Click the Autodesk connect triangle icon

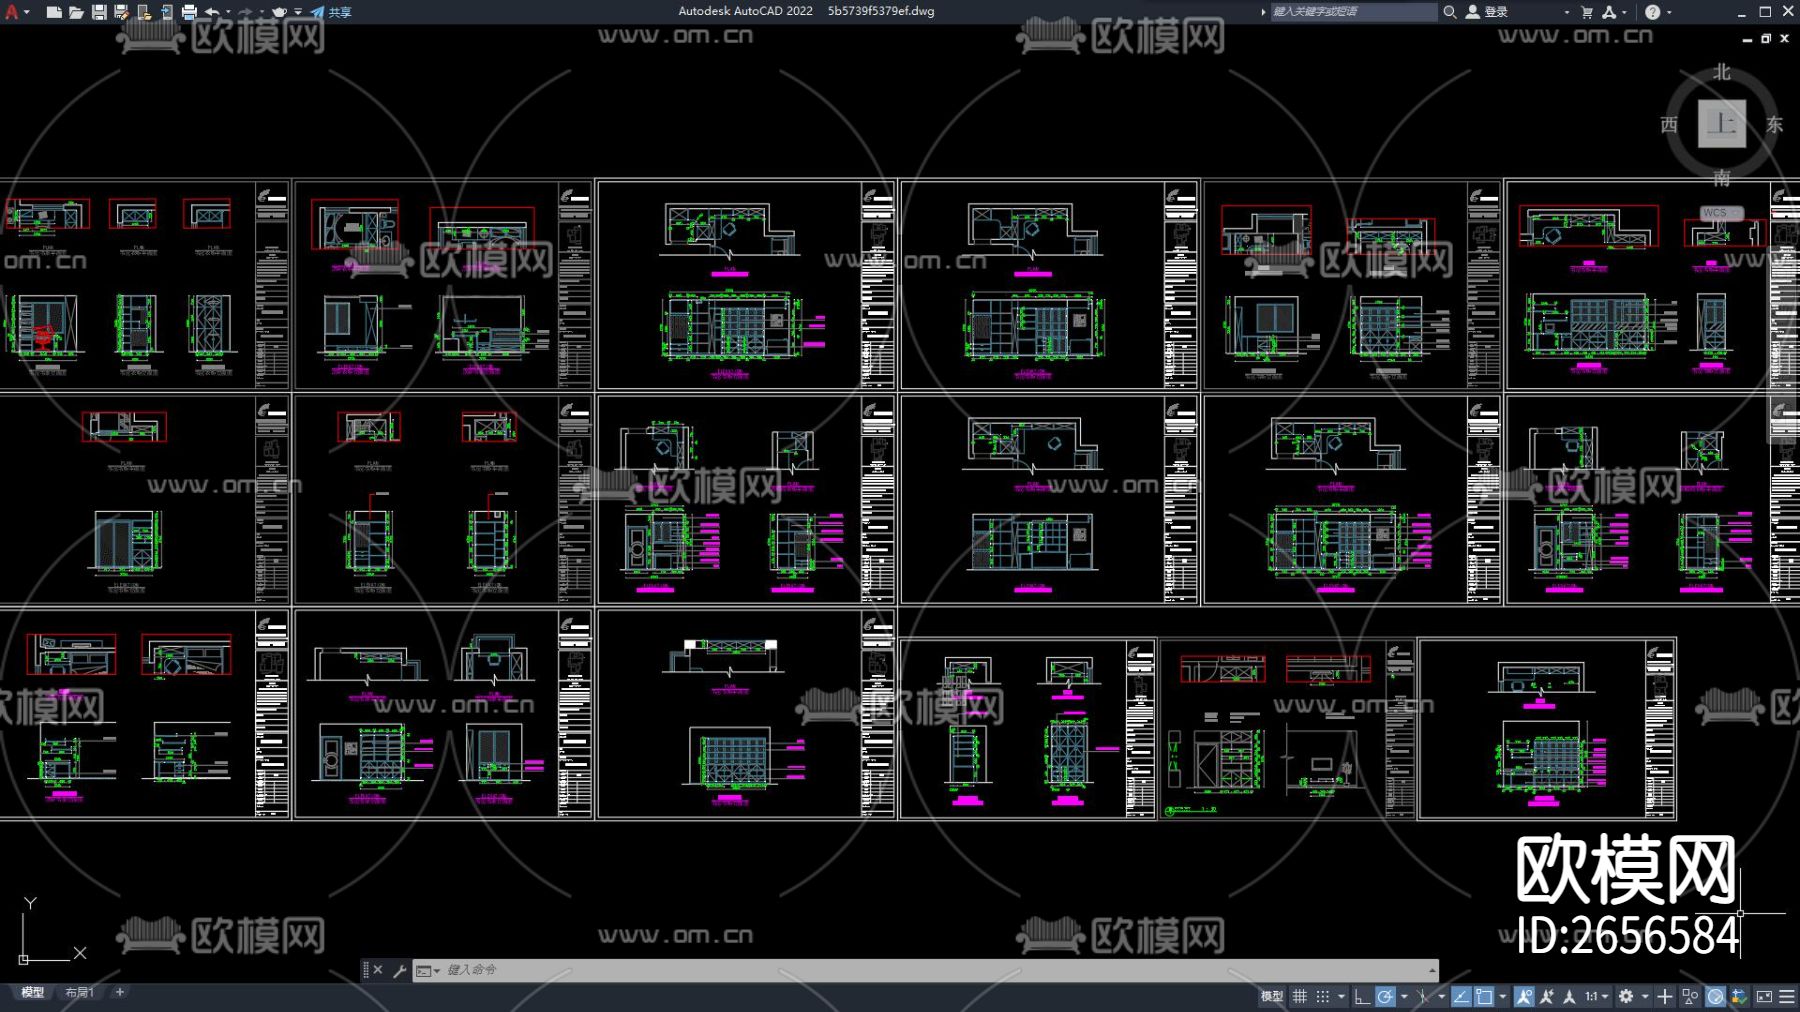[1609, 12]
